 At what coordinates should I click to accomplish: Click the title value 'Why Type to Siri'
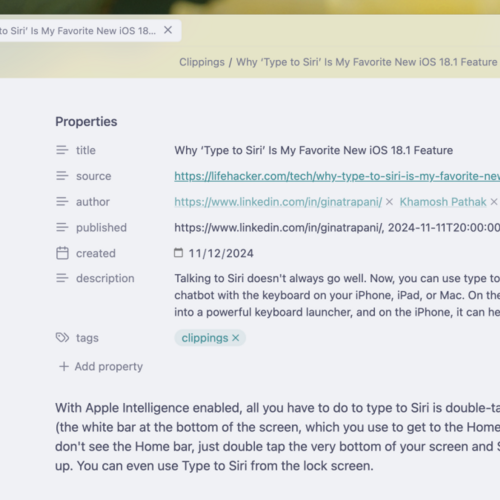point(313,150)
